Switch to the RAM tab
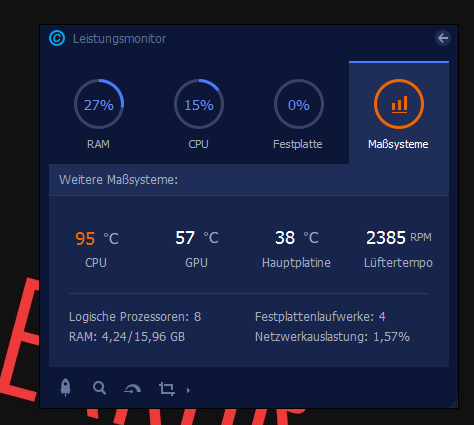 (99, 113)
